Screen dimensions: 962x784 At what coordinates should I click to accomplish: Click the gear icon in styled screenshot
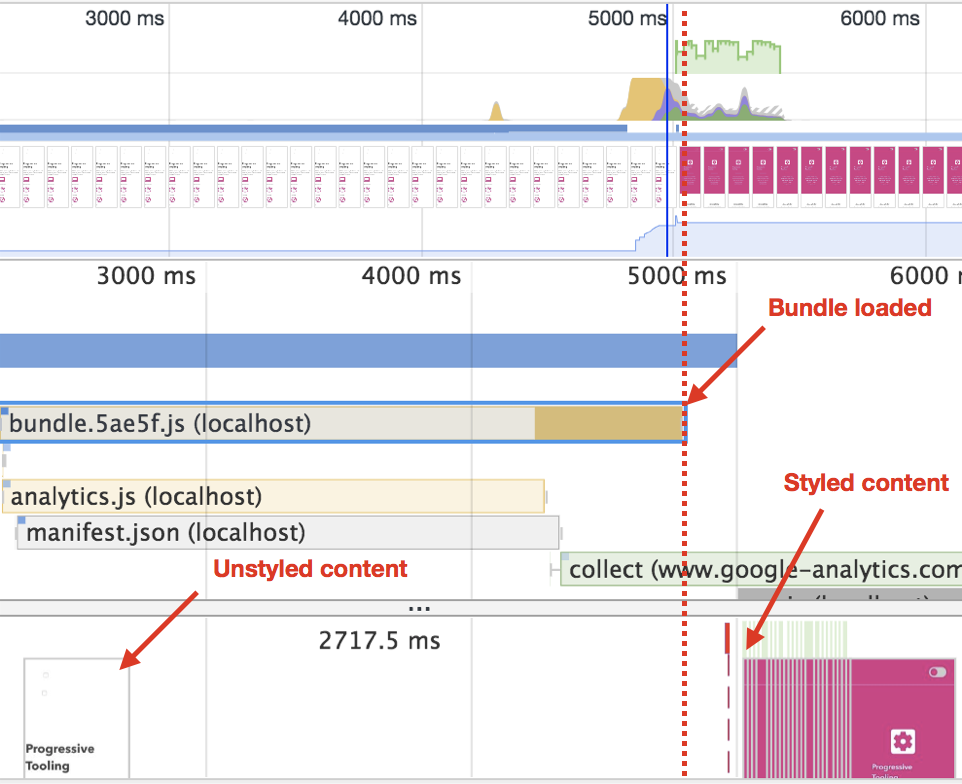coord(903,741)
